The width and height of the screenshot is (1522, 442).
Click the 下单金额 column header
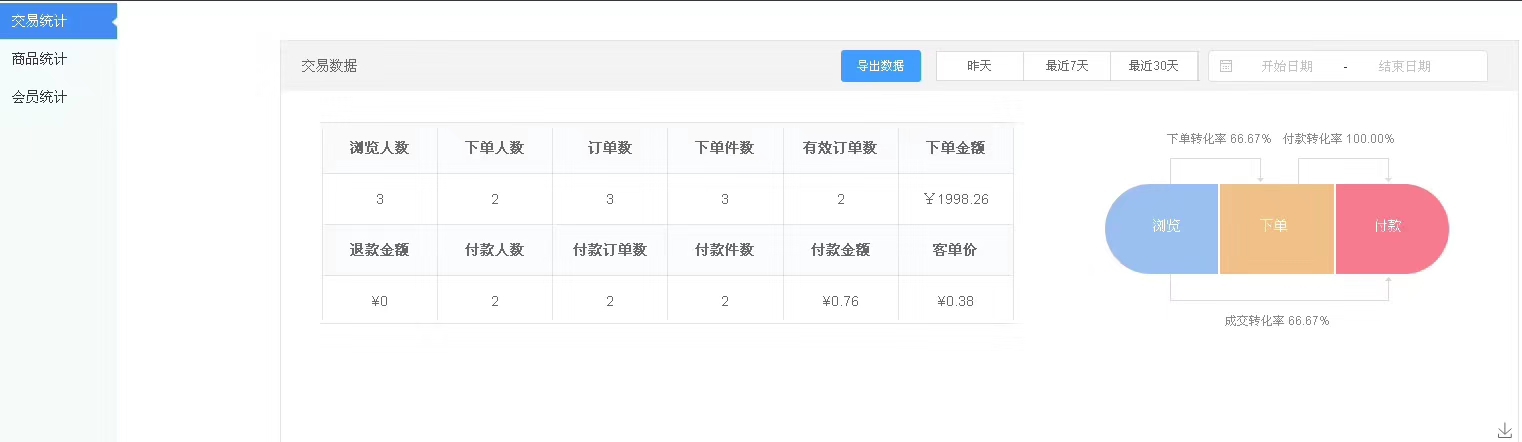(x=956, y=148)
